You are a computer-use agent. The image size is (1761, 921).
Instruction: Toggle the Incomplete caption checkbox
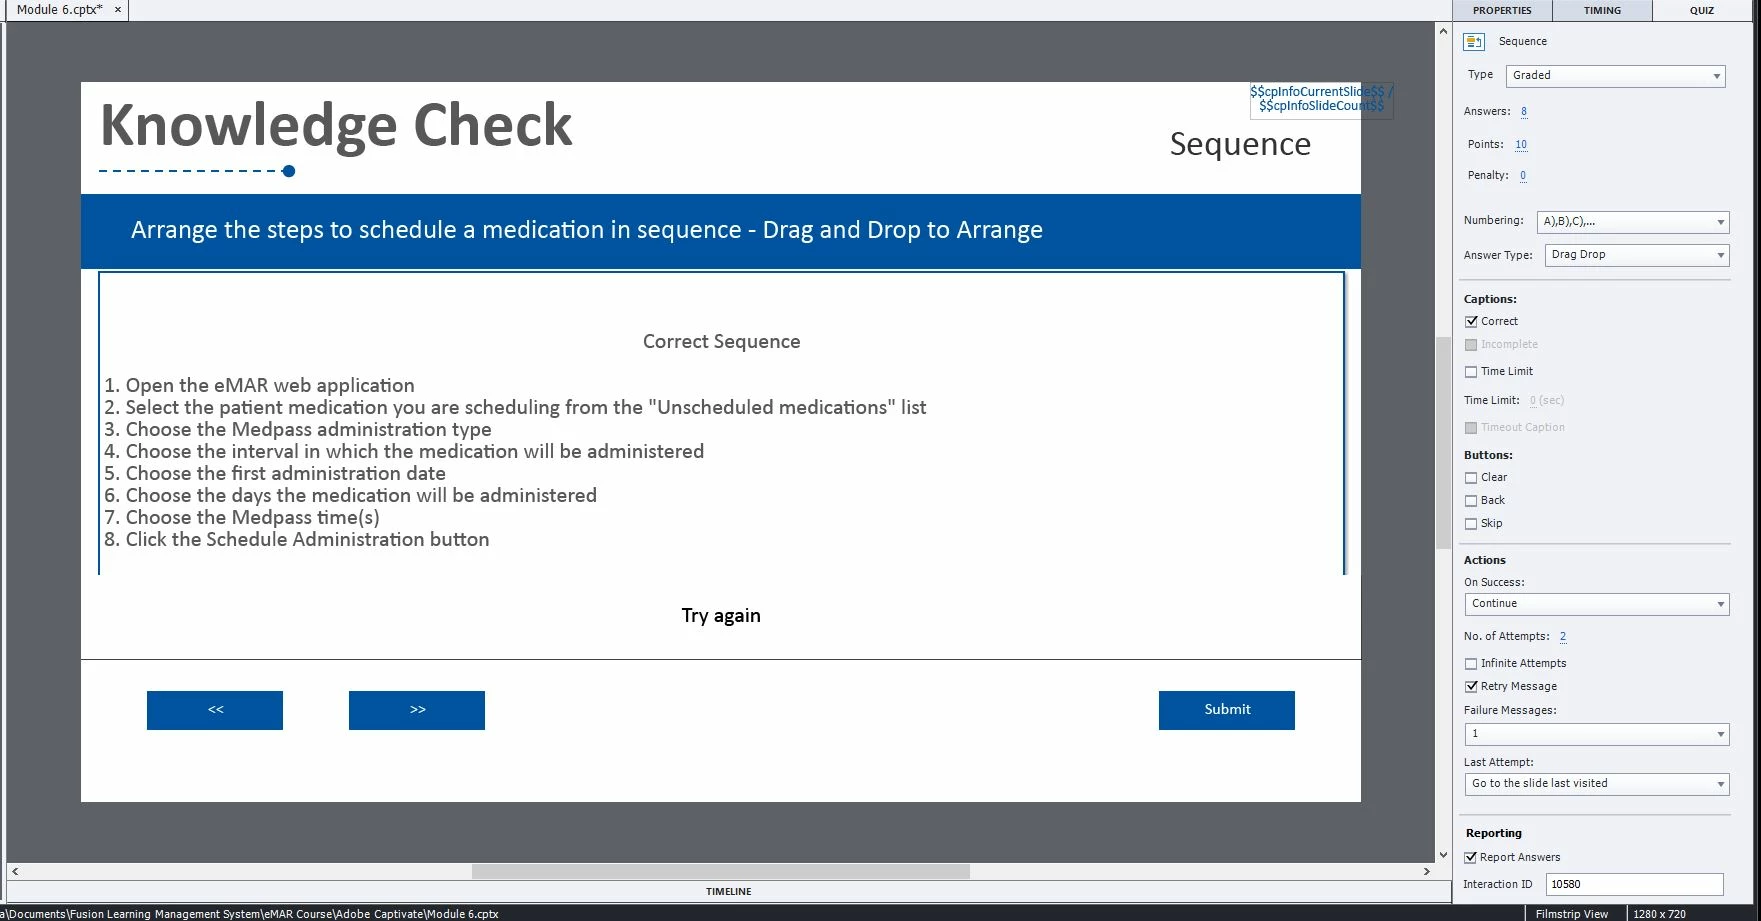pyautogui.click(x=1471, y=345)
